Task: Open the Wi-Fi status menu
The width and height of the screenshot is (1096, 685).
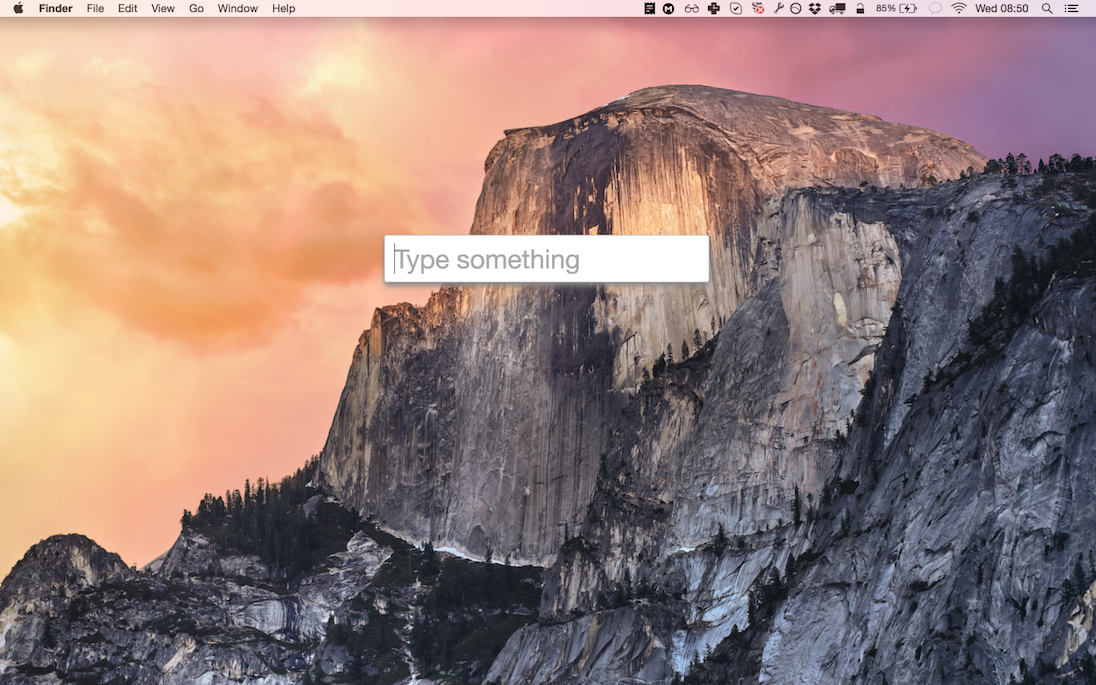Action: click(959, 8)
